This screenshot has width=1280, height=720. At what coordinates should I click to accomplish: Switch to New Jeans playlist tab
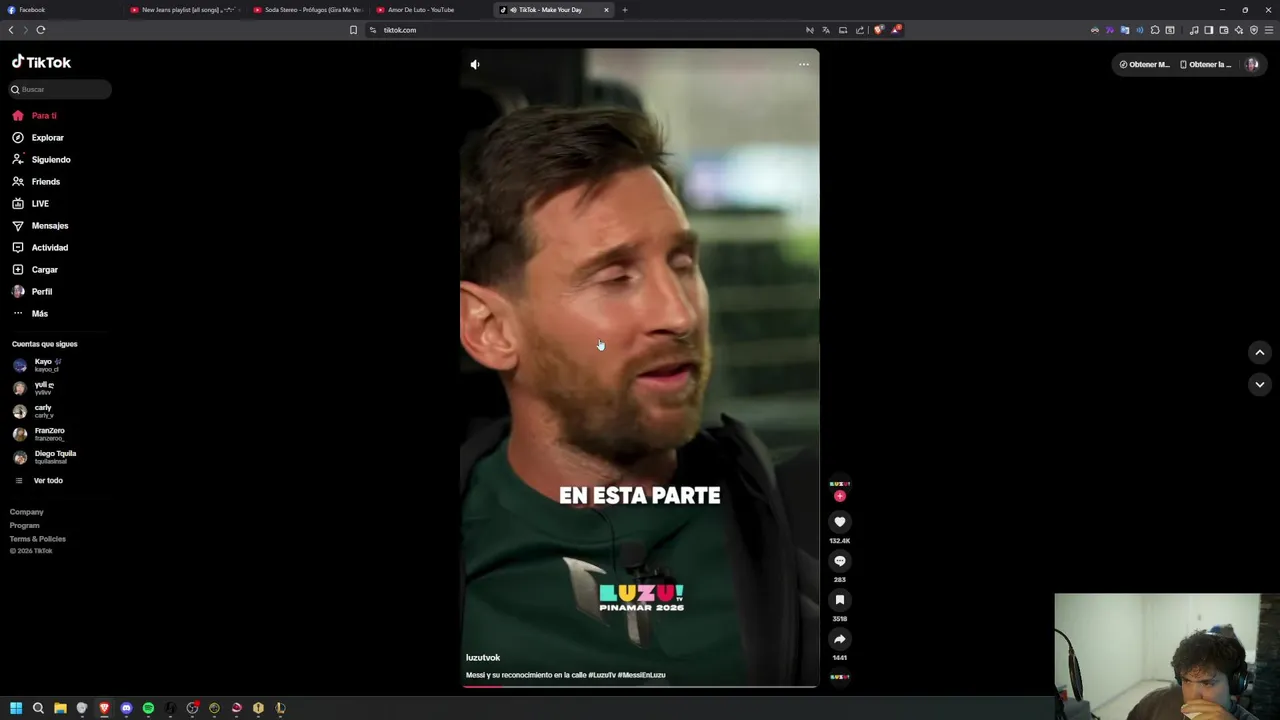(185, 10)
